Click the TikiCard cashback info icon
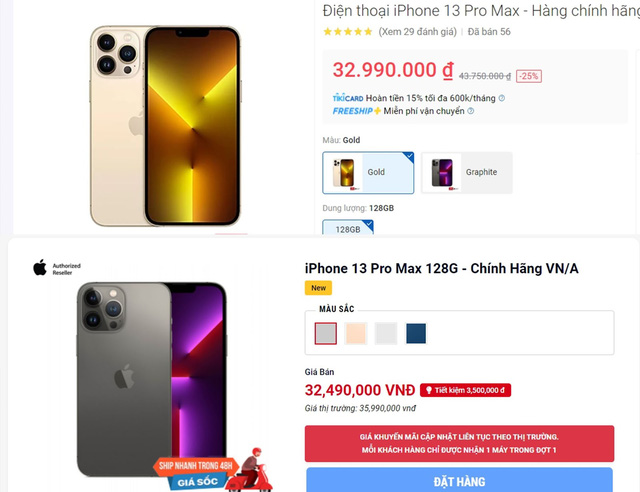Screen dimensions: 640x492 pos(502,98)
